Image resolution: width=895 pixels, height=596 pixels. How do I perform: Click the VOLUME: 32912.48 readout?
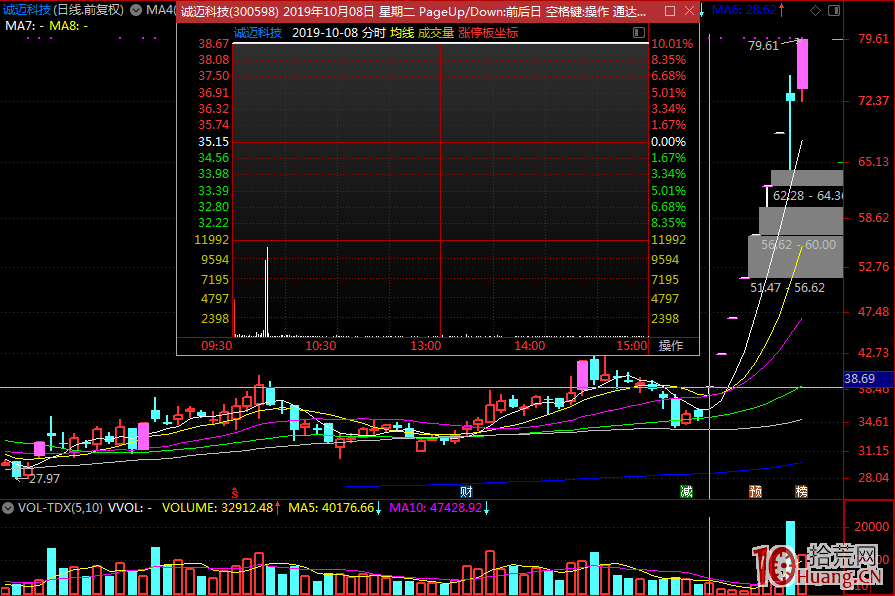(217, 508)
